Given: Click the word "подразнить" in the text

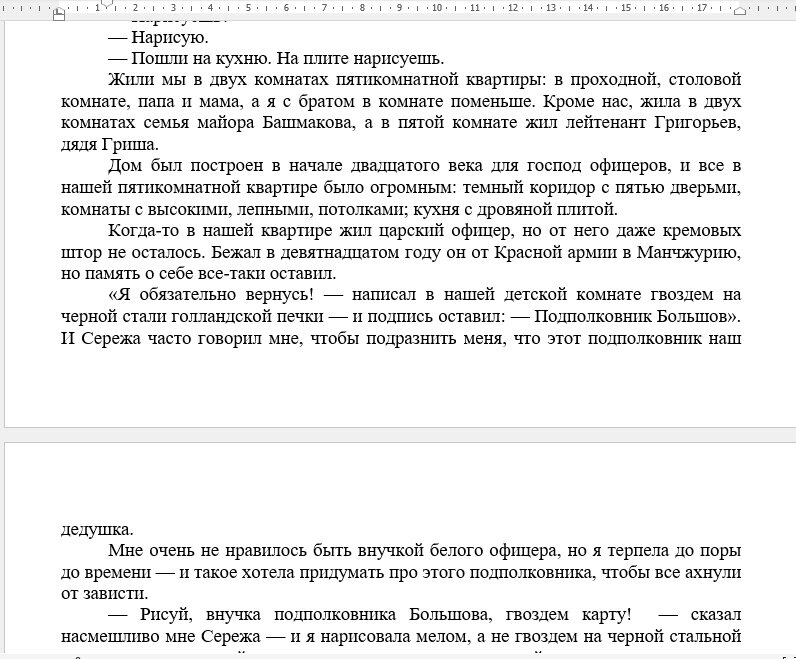Looking at the screenshot, I should pos(412,338).
